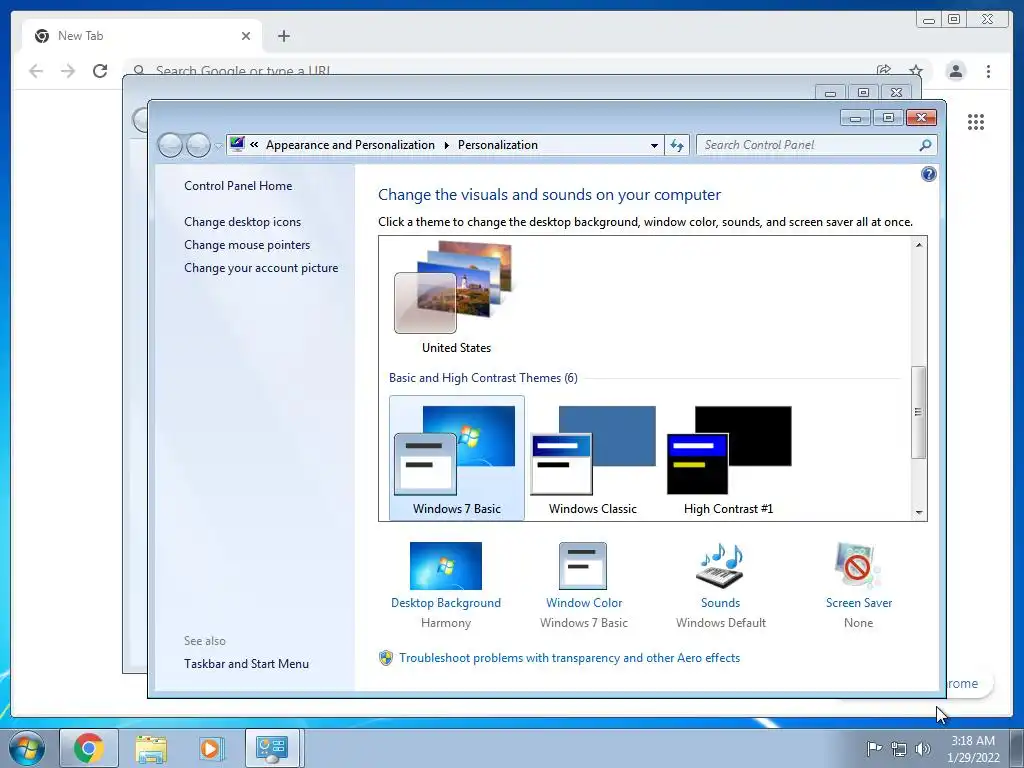Apply the High Contrast #1 theme

[728, 458]
